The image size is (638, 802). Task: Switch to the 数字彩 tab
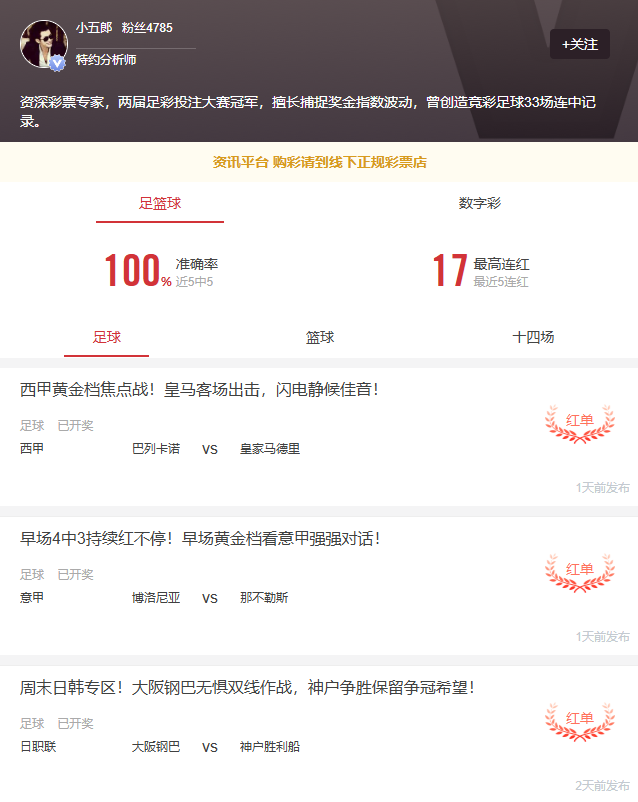tap(479, 203)
